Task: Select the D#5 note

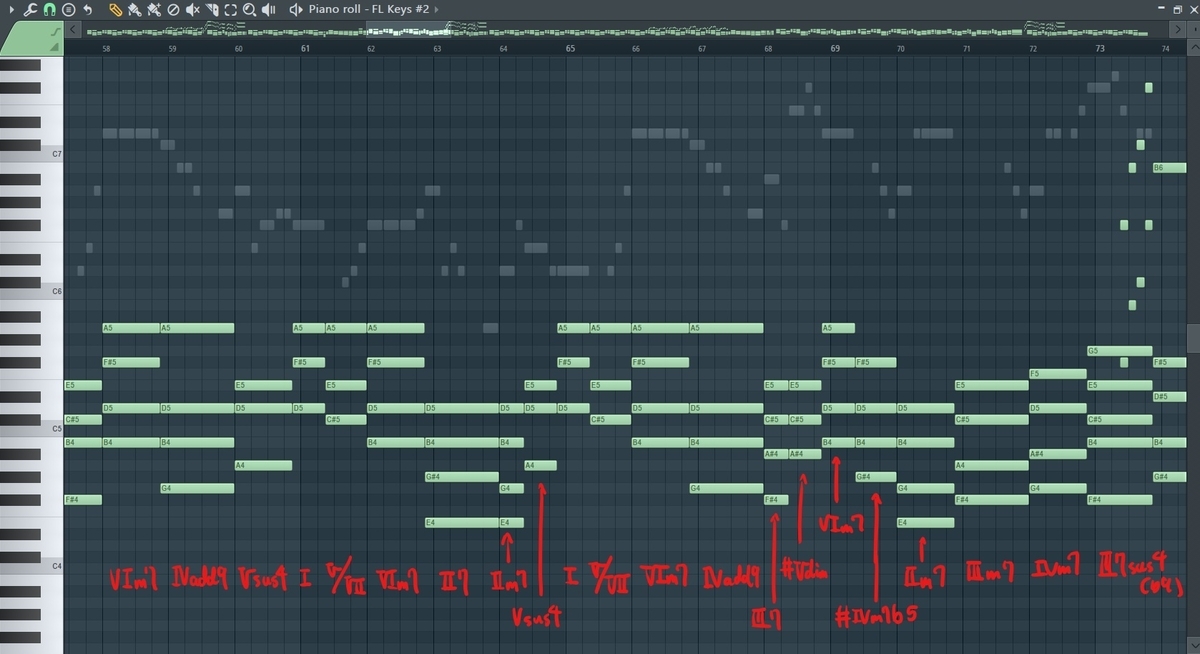Action: tap(1169, 397)
